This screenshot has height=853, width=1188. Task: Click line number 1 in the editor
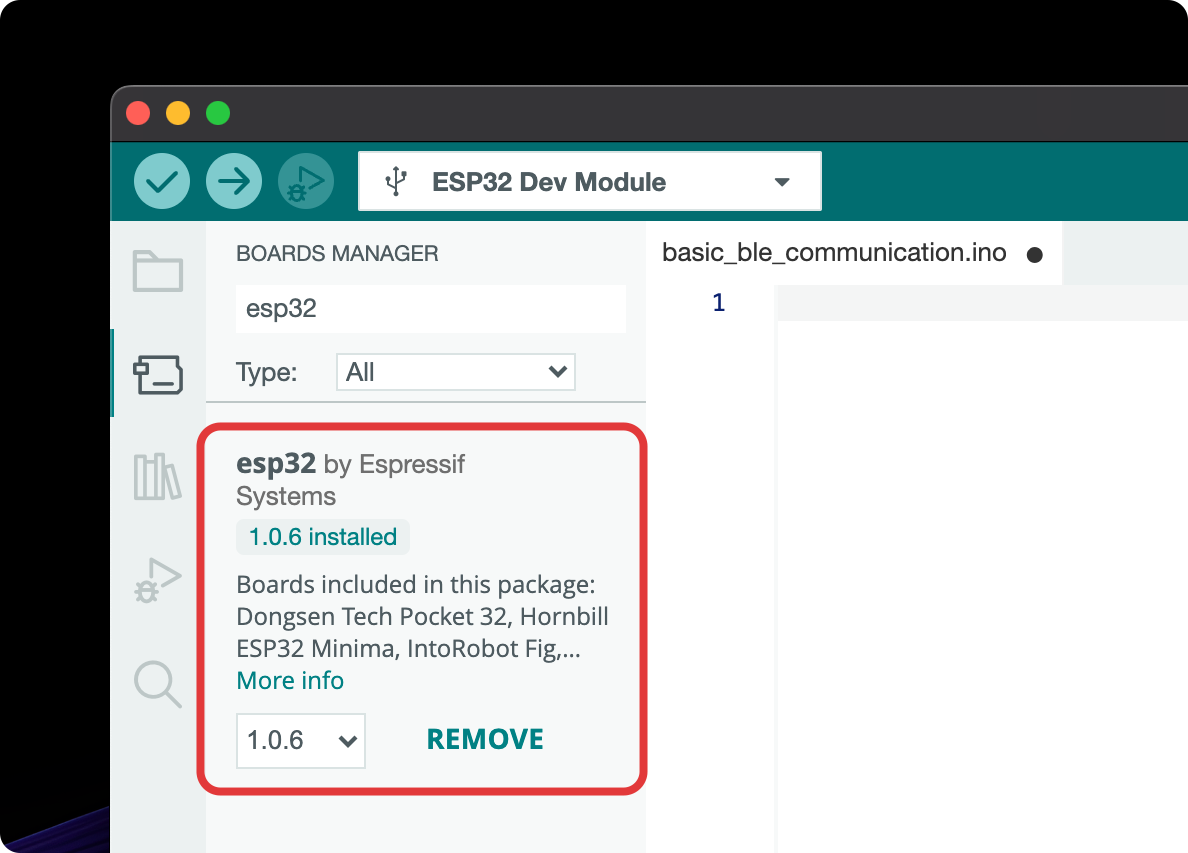pyautogui.click(x=718, y=302)
